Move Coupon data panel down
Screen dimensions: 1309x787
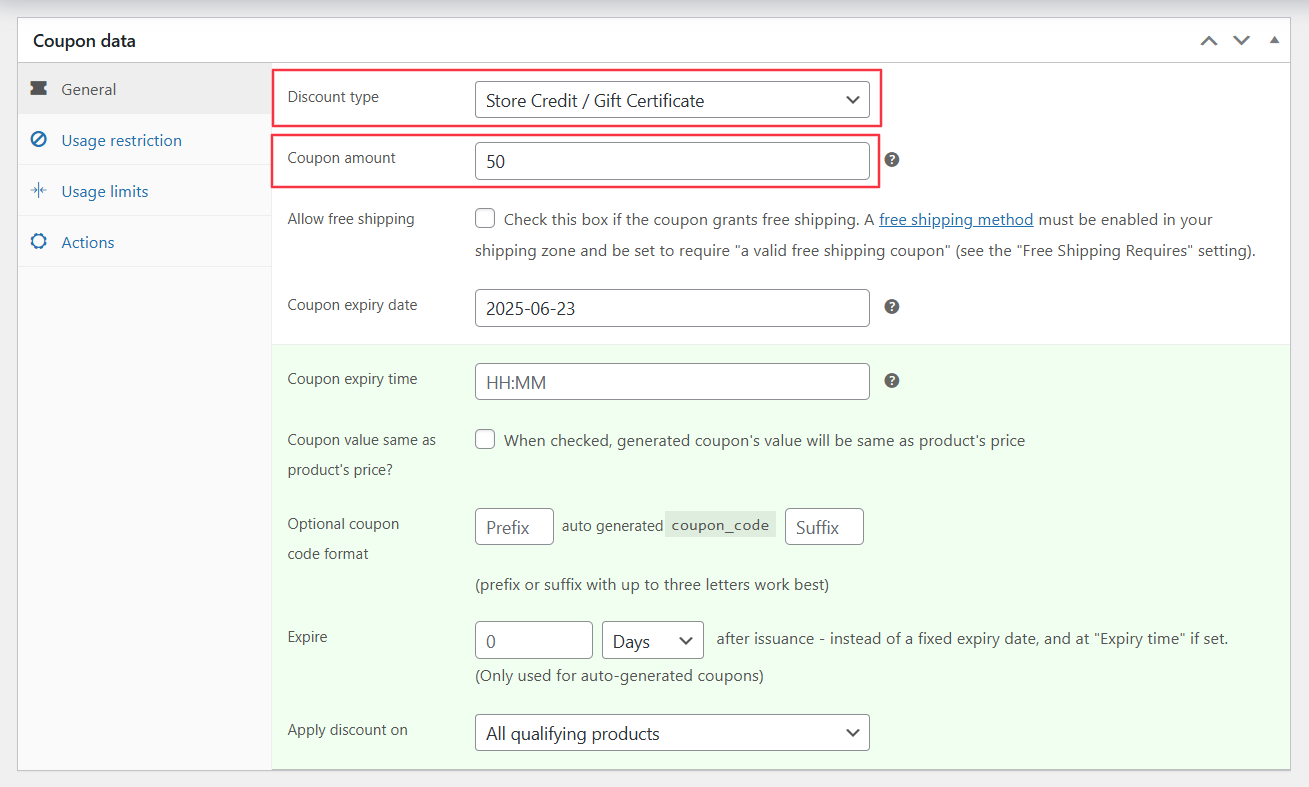[x=1241, y=41]
